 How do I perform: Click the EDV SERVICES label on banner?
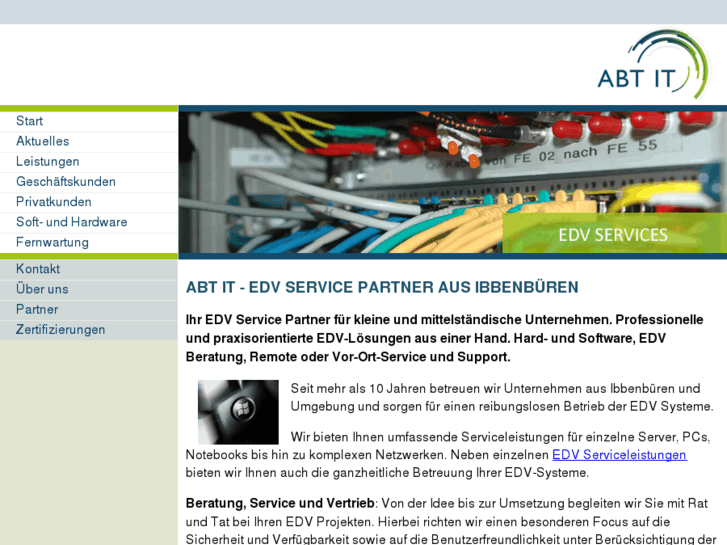point(613,235)
